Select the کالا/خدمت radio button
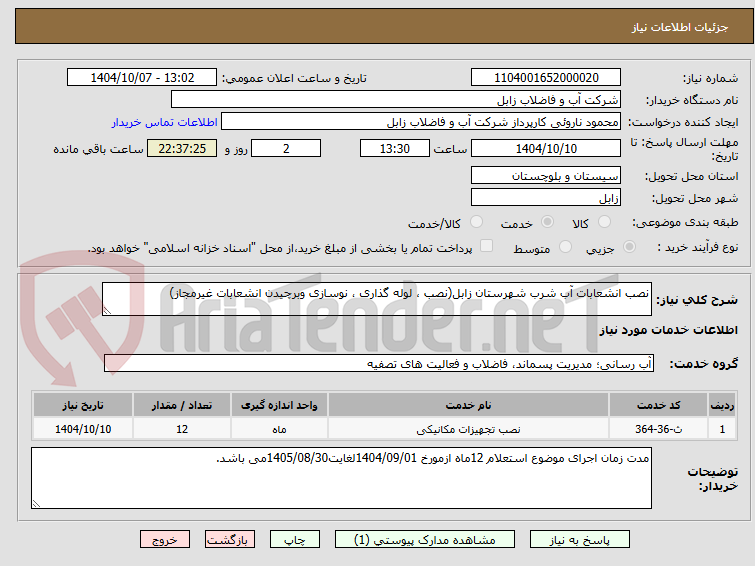 (x=476, y=222)
